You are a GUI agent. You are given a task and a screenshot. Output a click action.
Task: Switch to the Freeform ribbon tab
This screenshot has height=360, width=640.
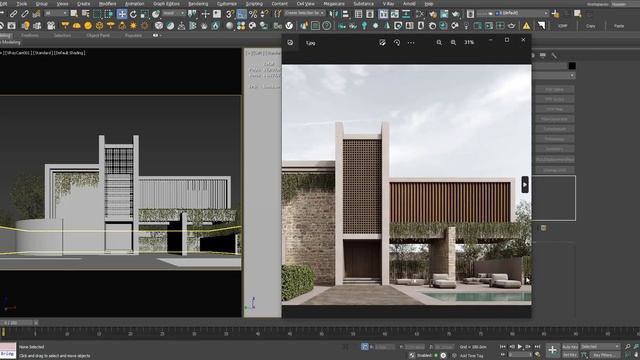tap(30, 36)
